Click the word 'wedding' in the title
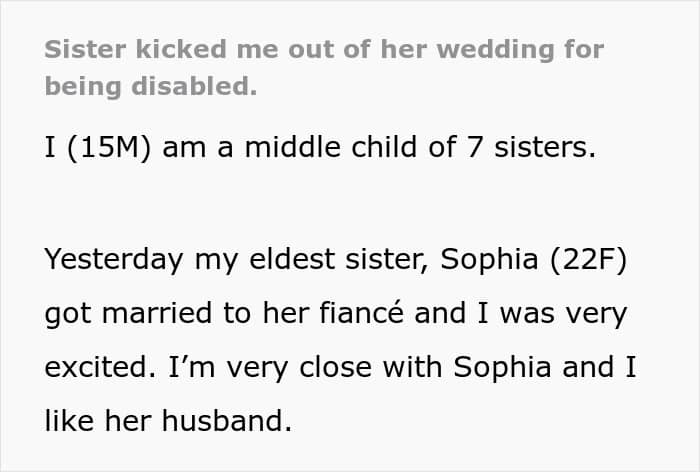Screen dimensions: 700x472 [x=495, y=50]
